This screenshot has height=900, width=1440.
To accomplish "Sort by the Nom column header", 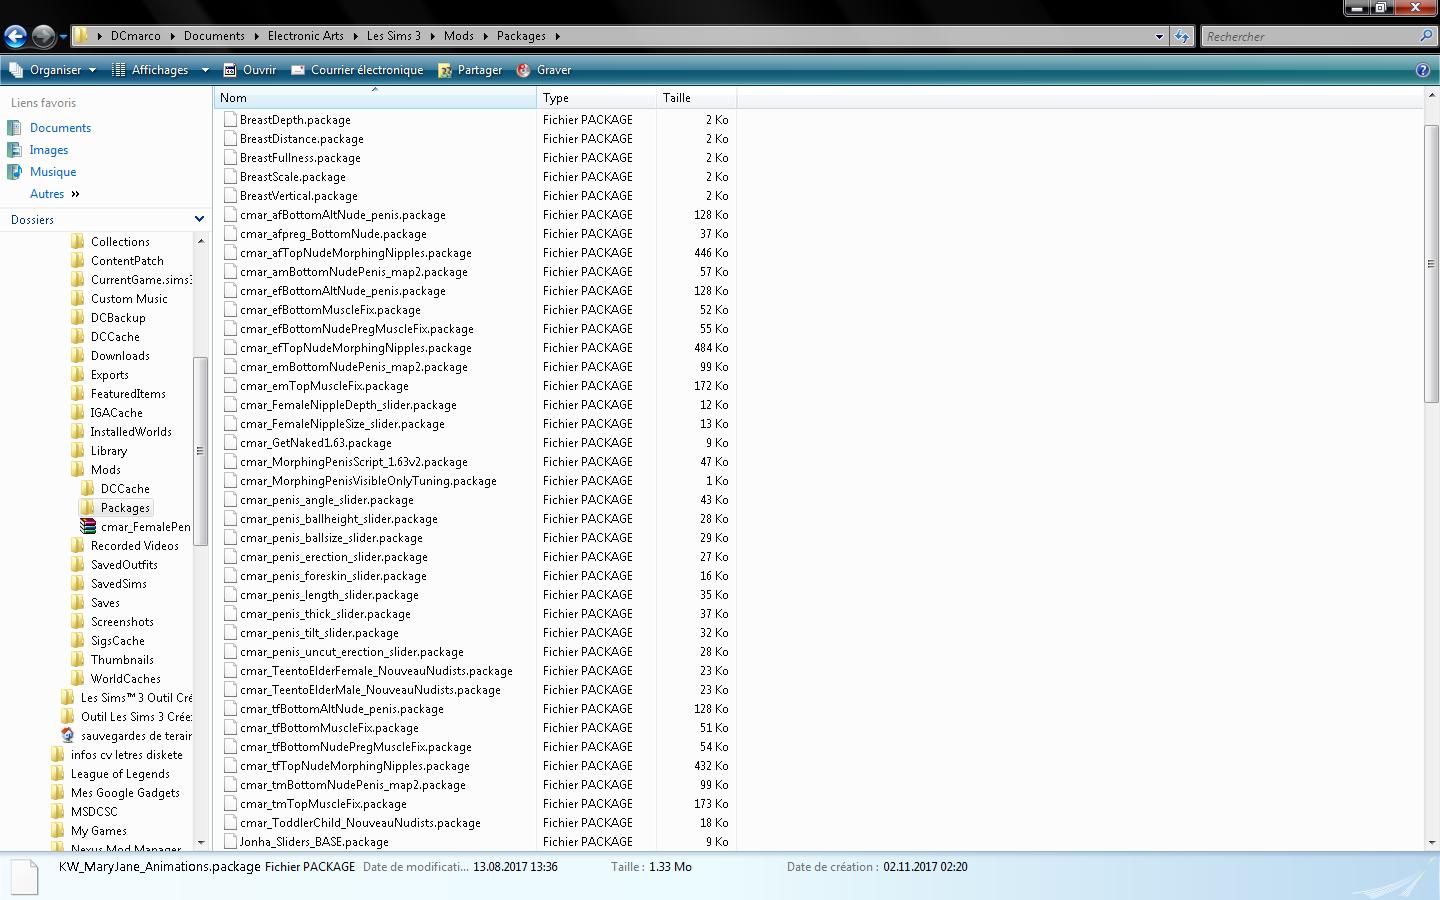I will [x=375, y=98].
